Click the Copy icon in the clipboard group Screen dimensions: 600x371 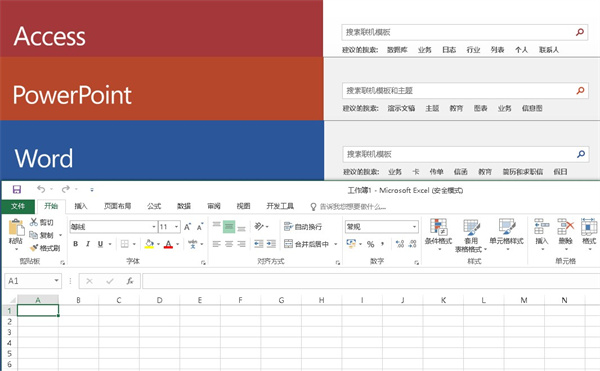34,235
